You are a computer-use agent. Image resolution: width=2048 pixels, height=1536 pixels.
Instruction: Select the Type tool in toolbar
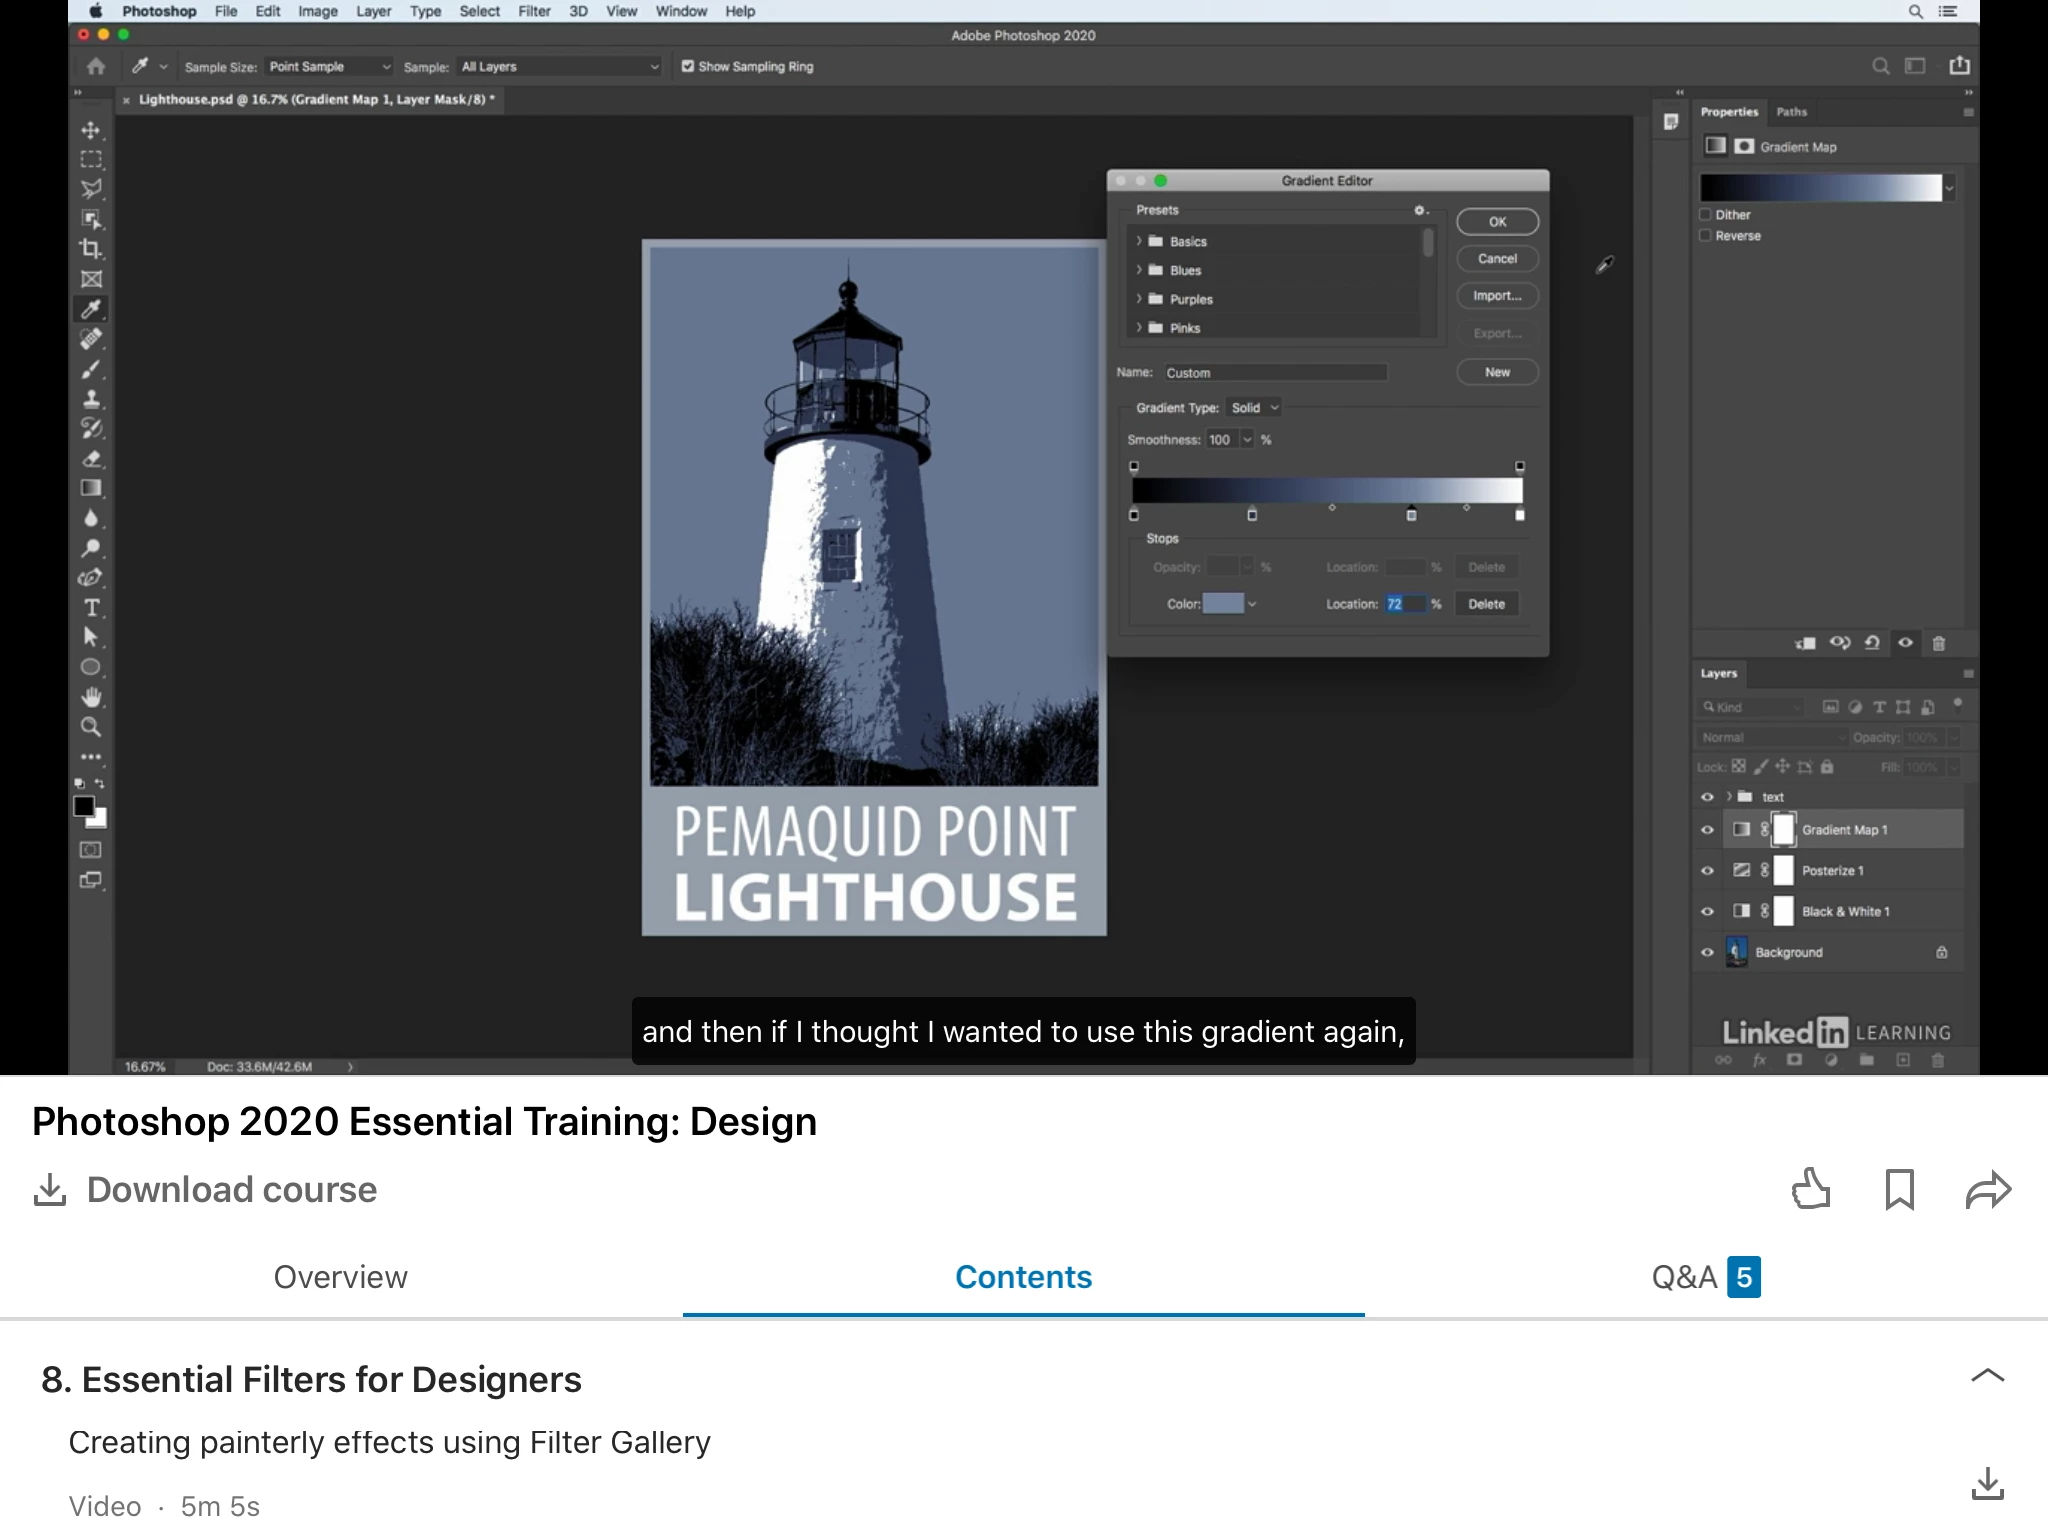click(91, 608)
